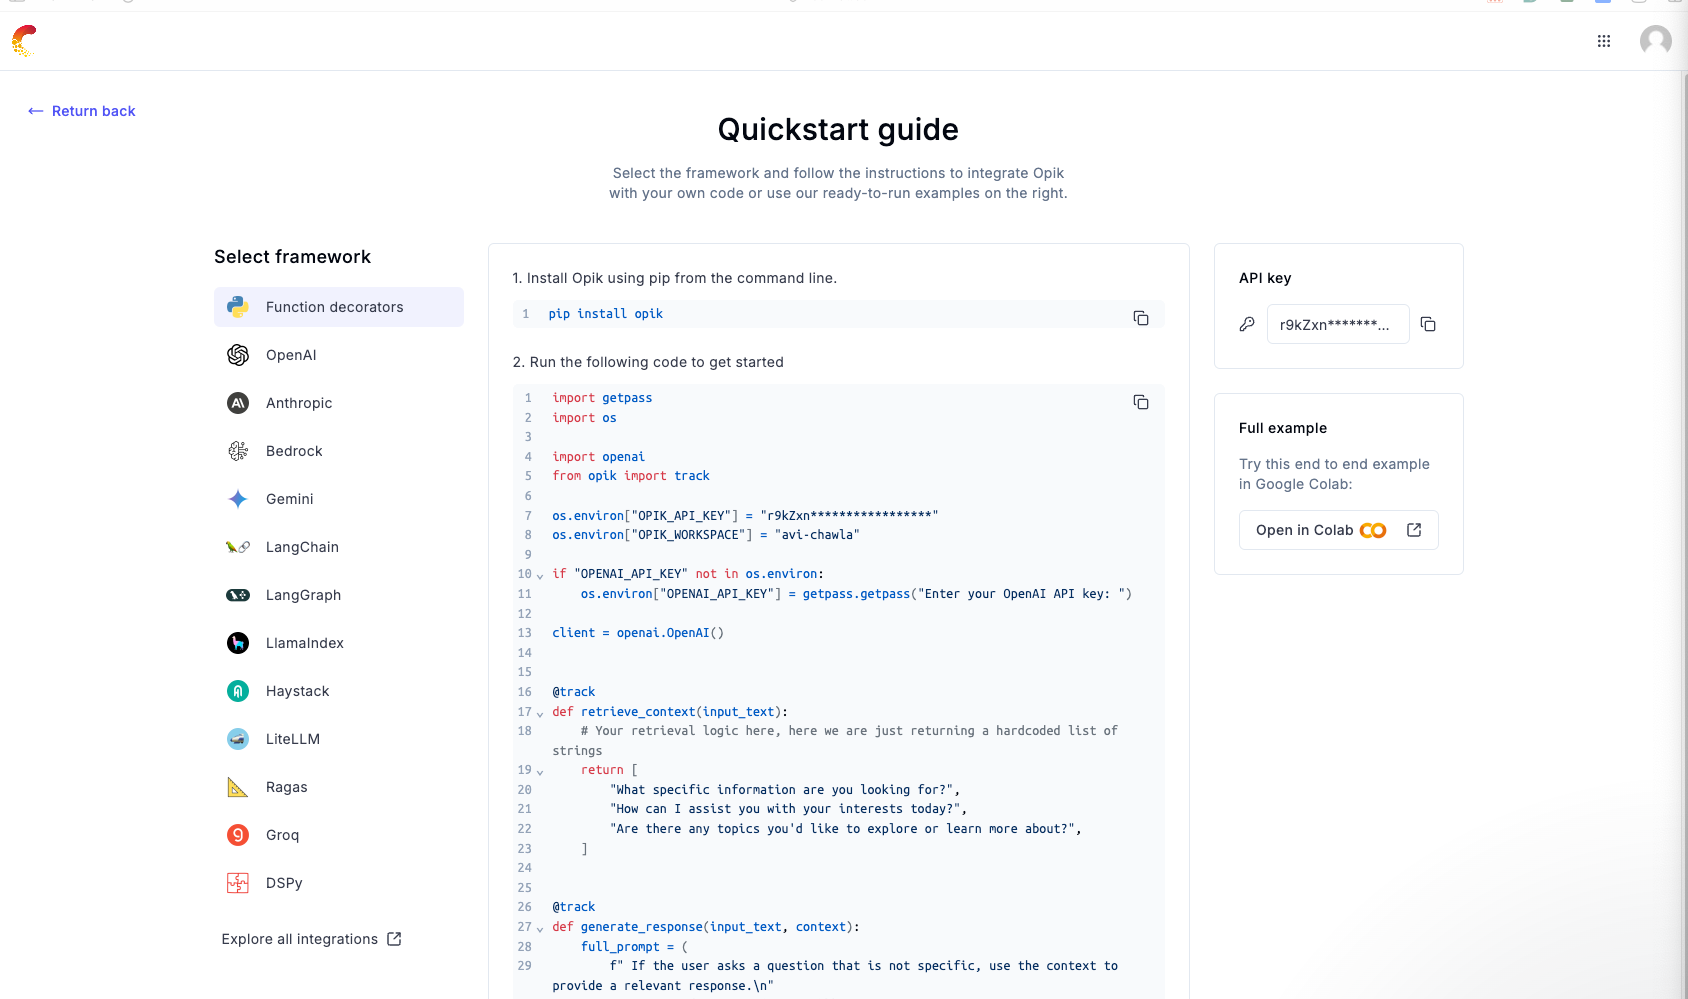Screen dimensions: 1688x999
Task: Click the key icon beside API key
Action: [x=1247, y=324]
